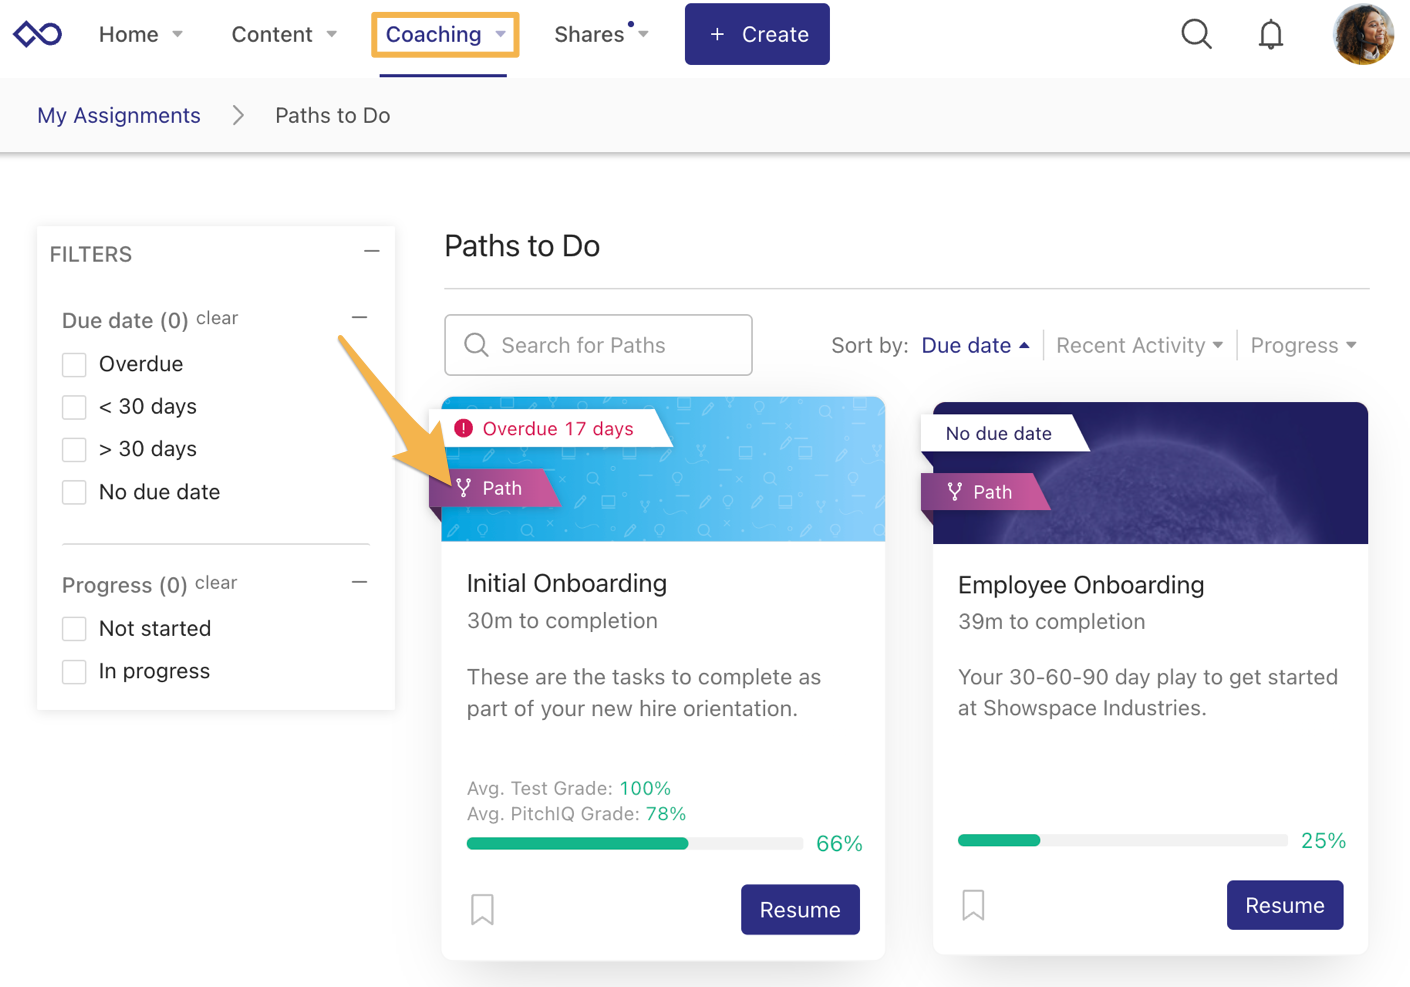The height and width of the screenshot is (987, 1410).
Task: Enable the No due date filter
Action: click(x=74, y=492)
